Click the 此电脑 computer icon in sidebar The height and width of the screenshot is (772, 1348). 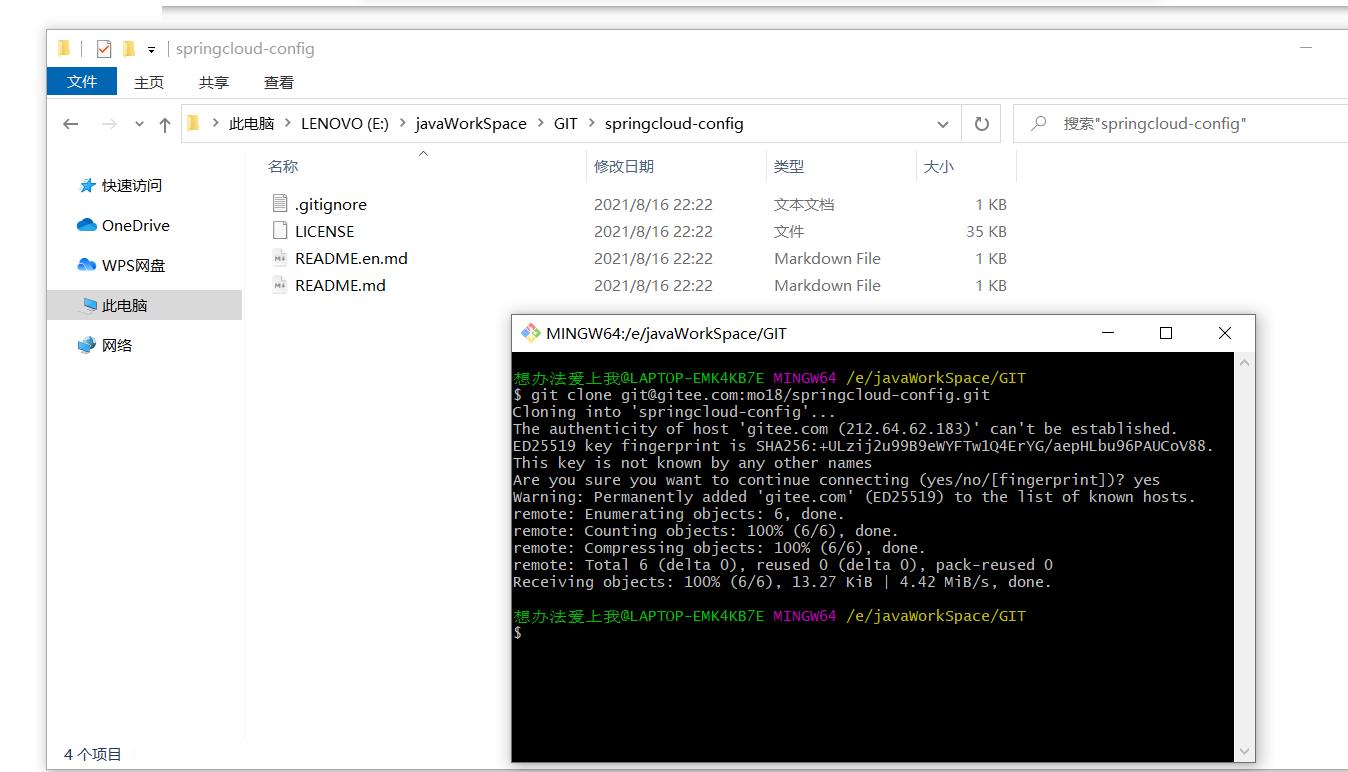(89, 305)
